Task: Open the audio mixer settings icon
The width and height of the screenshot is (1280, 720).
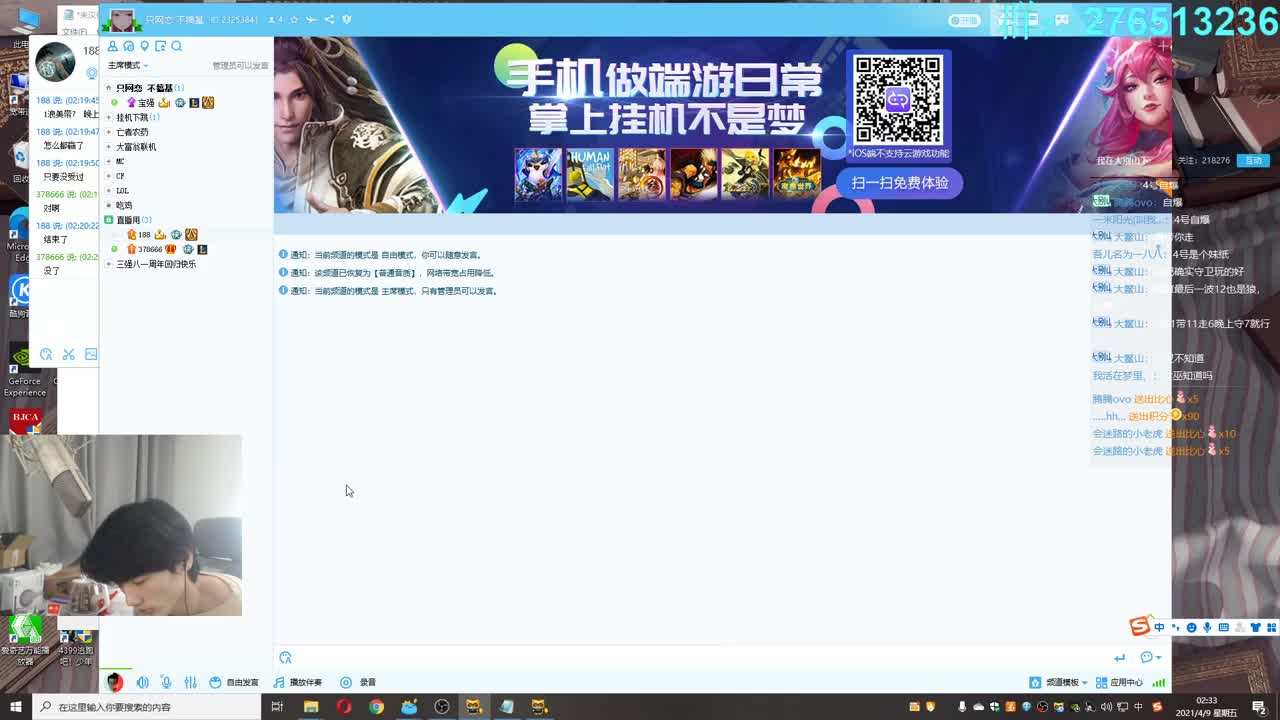Action: pos(192,682)
